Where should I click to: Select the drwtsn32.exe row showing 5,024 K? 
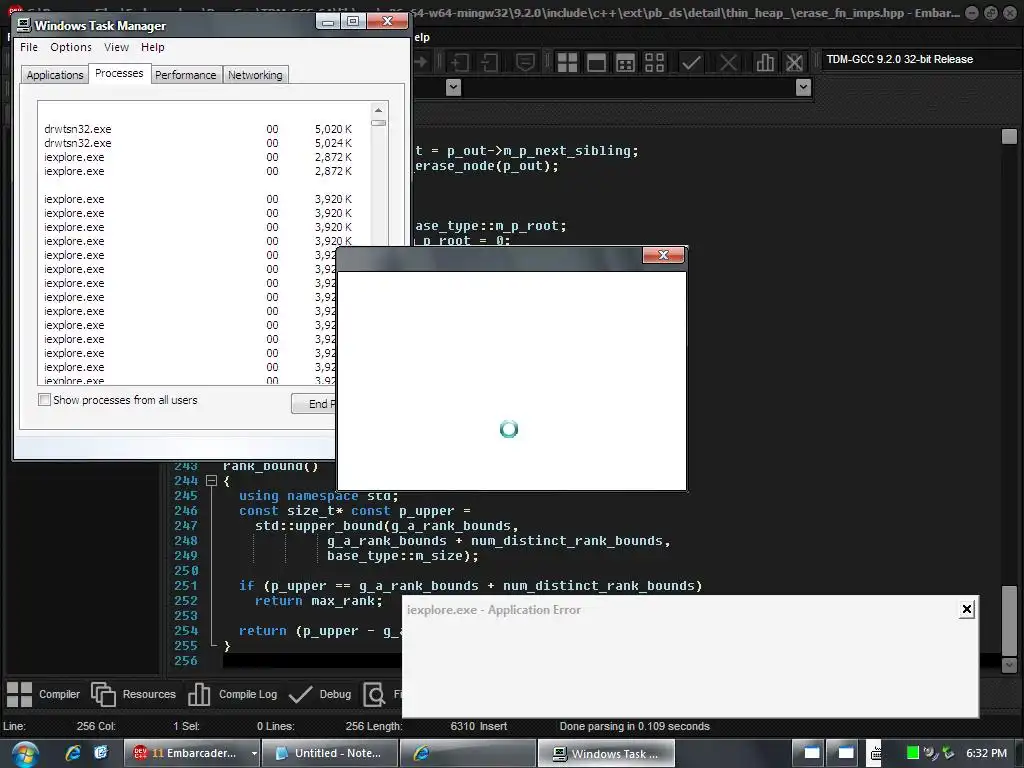pyautogui.click(x=199, y=143)
